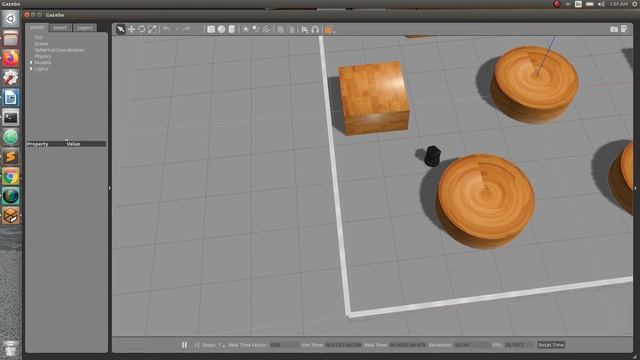This screenshot has width=640, height=360.
Task: Open the Files manager in the dock
Action: 11,38
